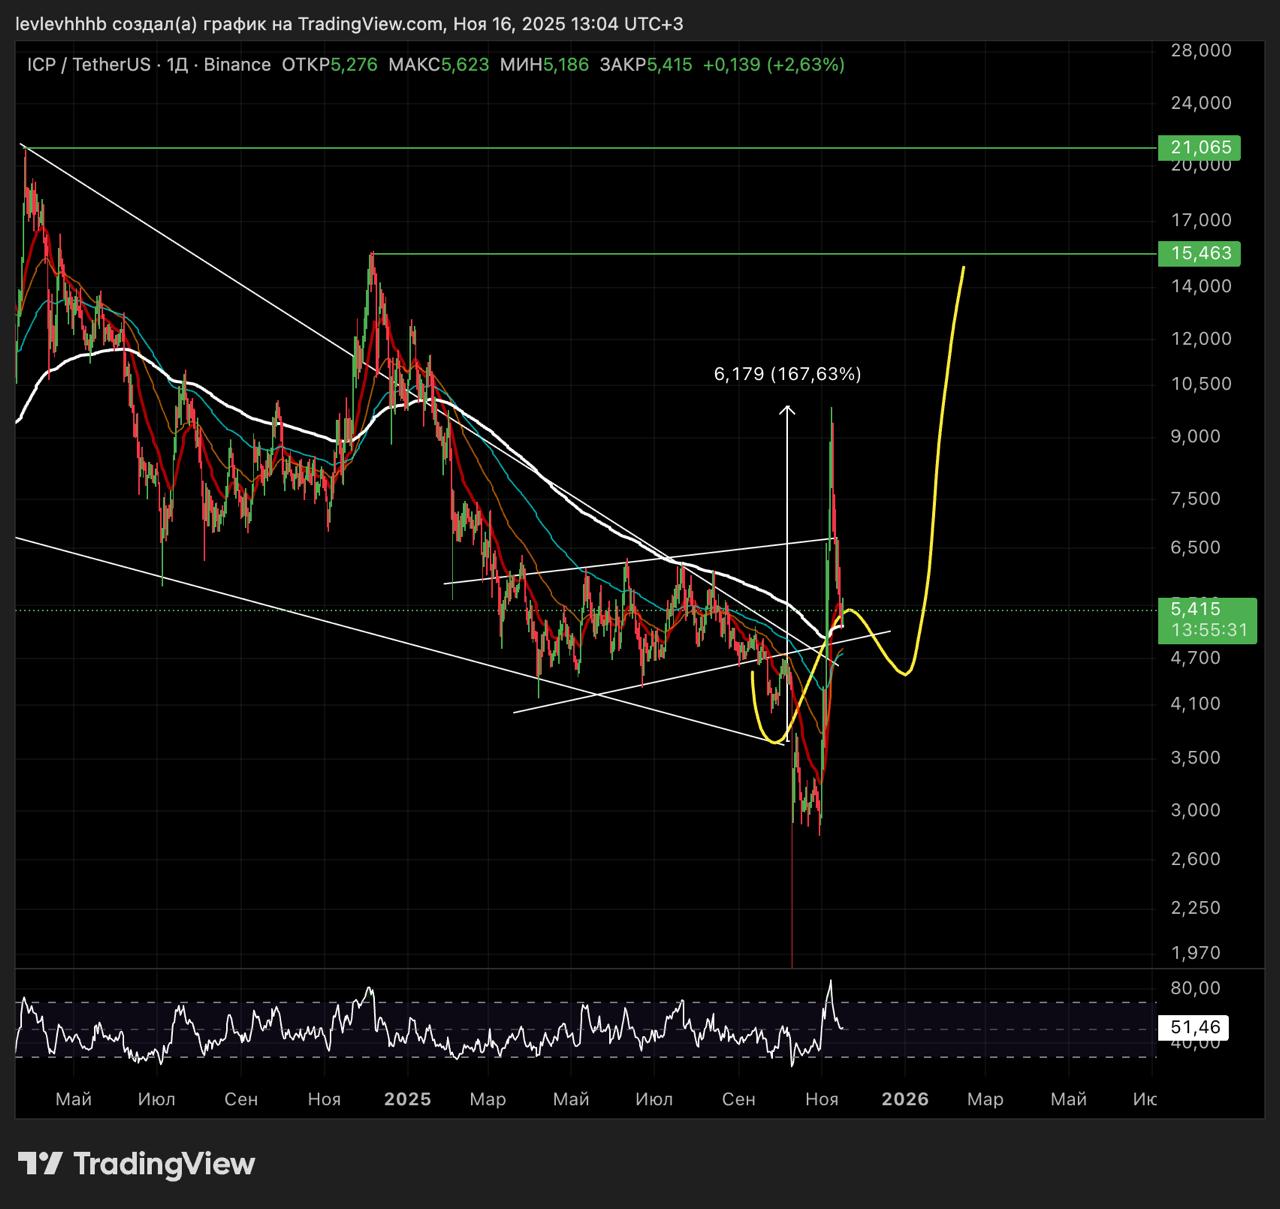Click the 17,000 price axis label
The image size is (1280, 1209).
1200,220
